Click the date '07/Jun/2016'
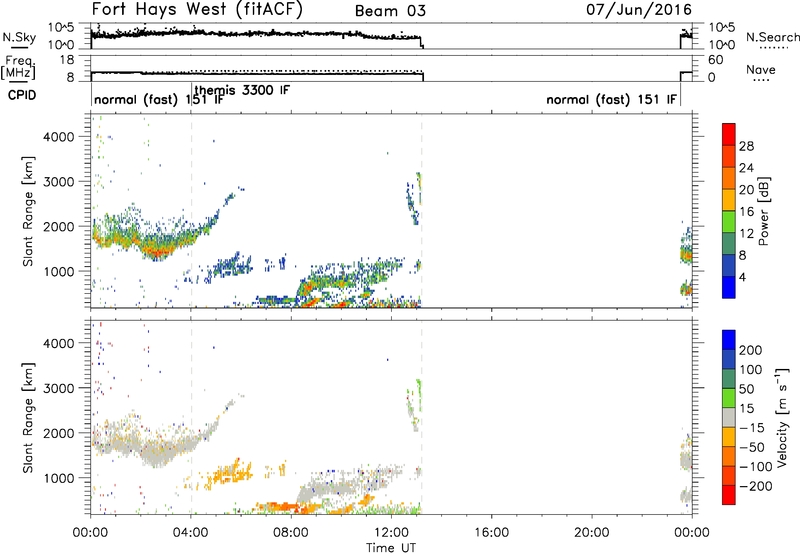The width and height of the screenshot is (800, 554). (x=639, y=10)
